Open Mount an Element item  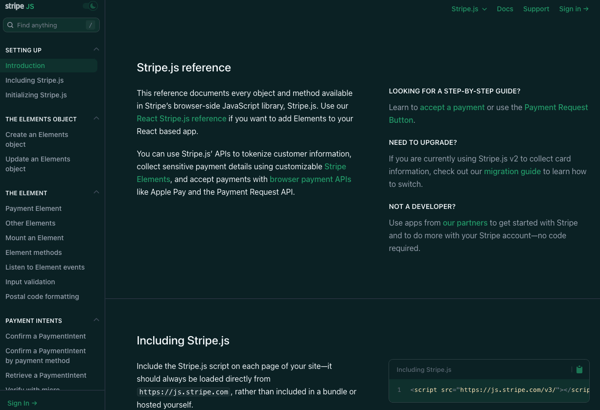(x=34, y=238)
